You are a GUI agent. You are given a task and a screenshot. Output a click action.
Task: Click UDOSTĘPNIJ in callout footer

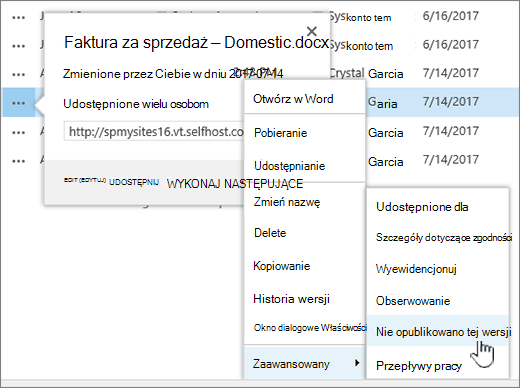click(x=134, y=182)
